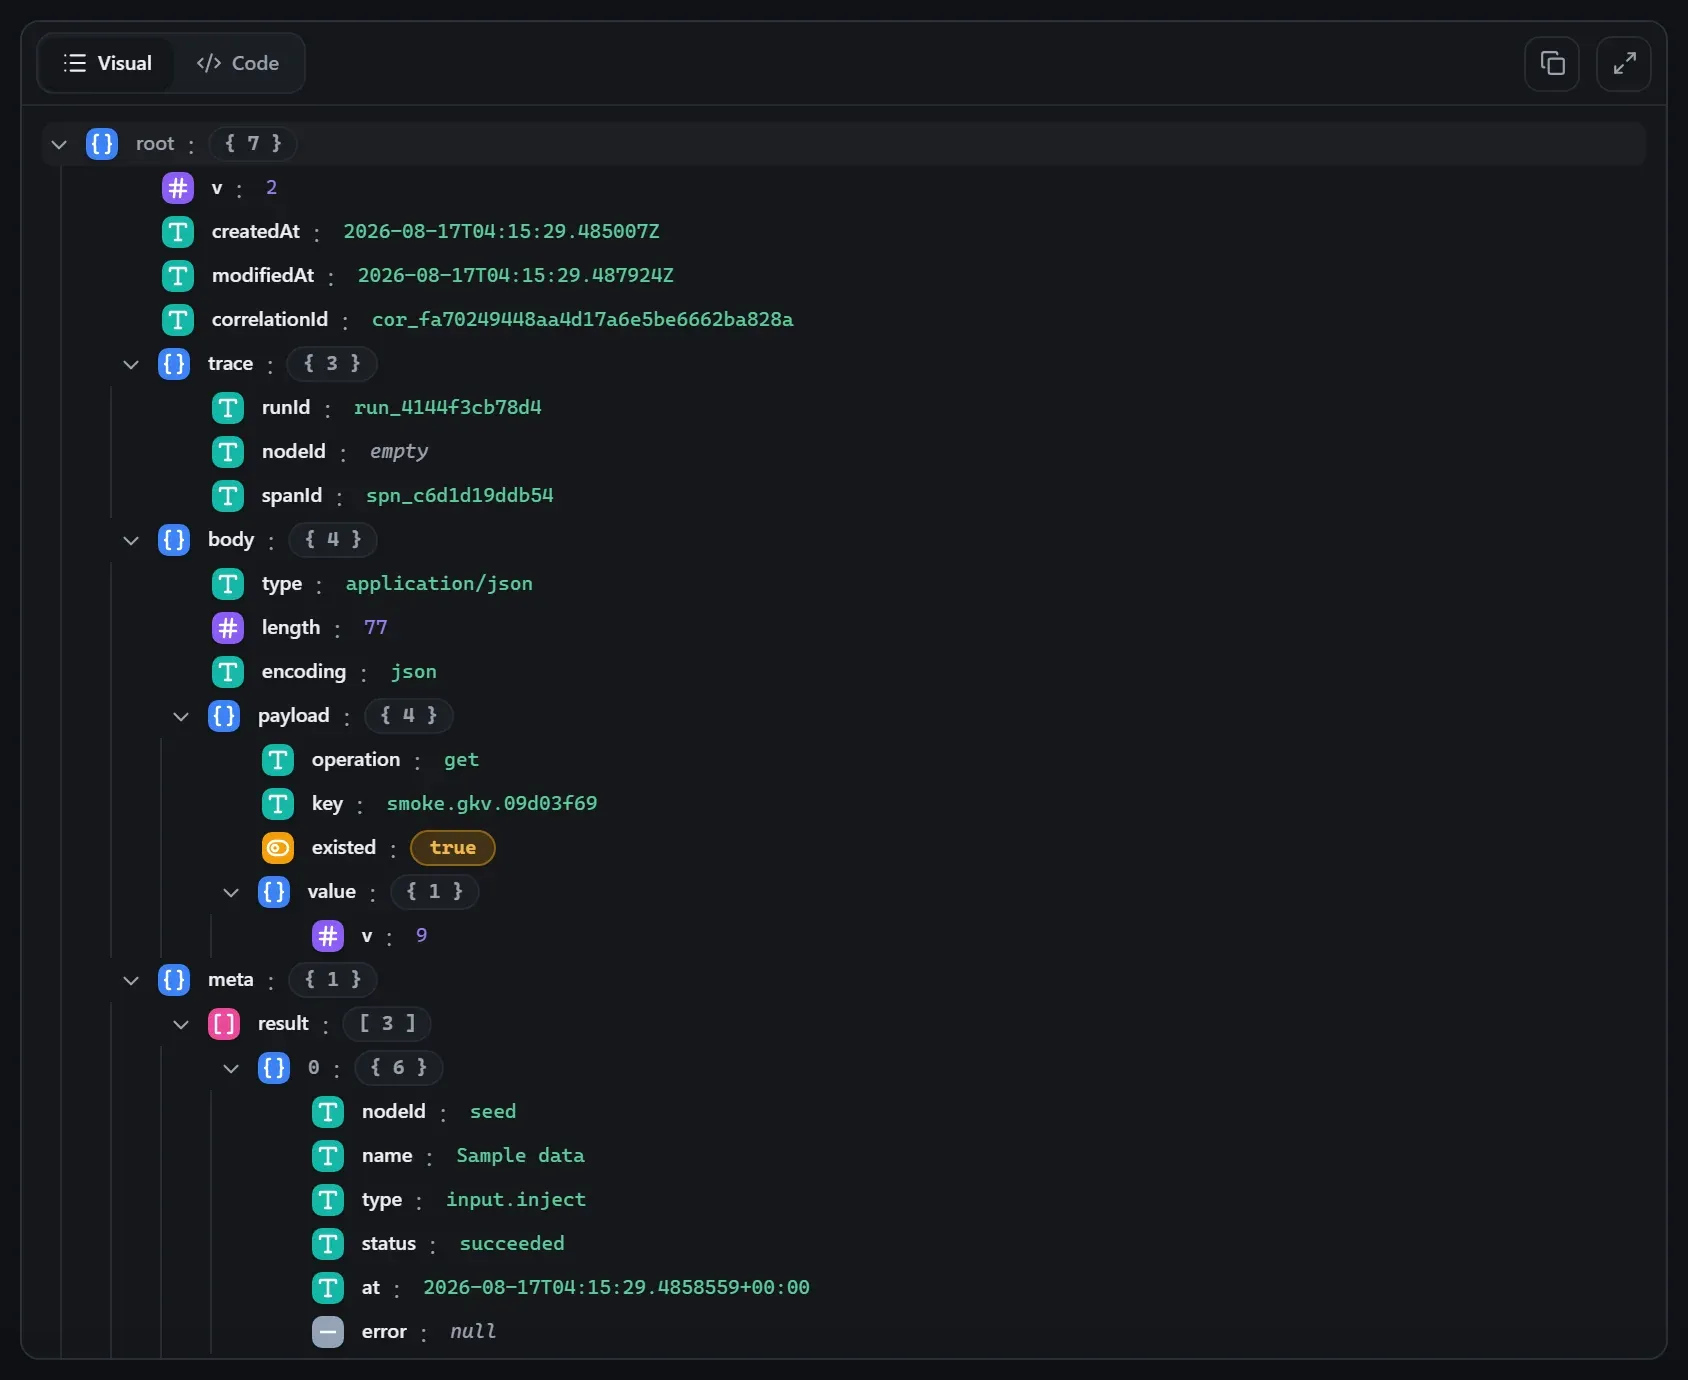Click text icon beside runId
This screenshot has width=1688, height=1380.
pos(228,408)
